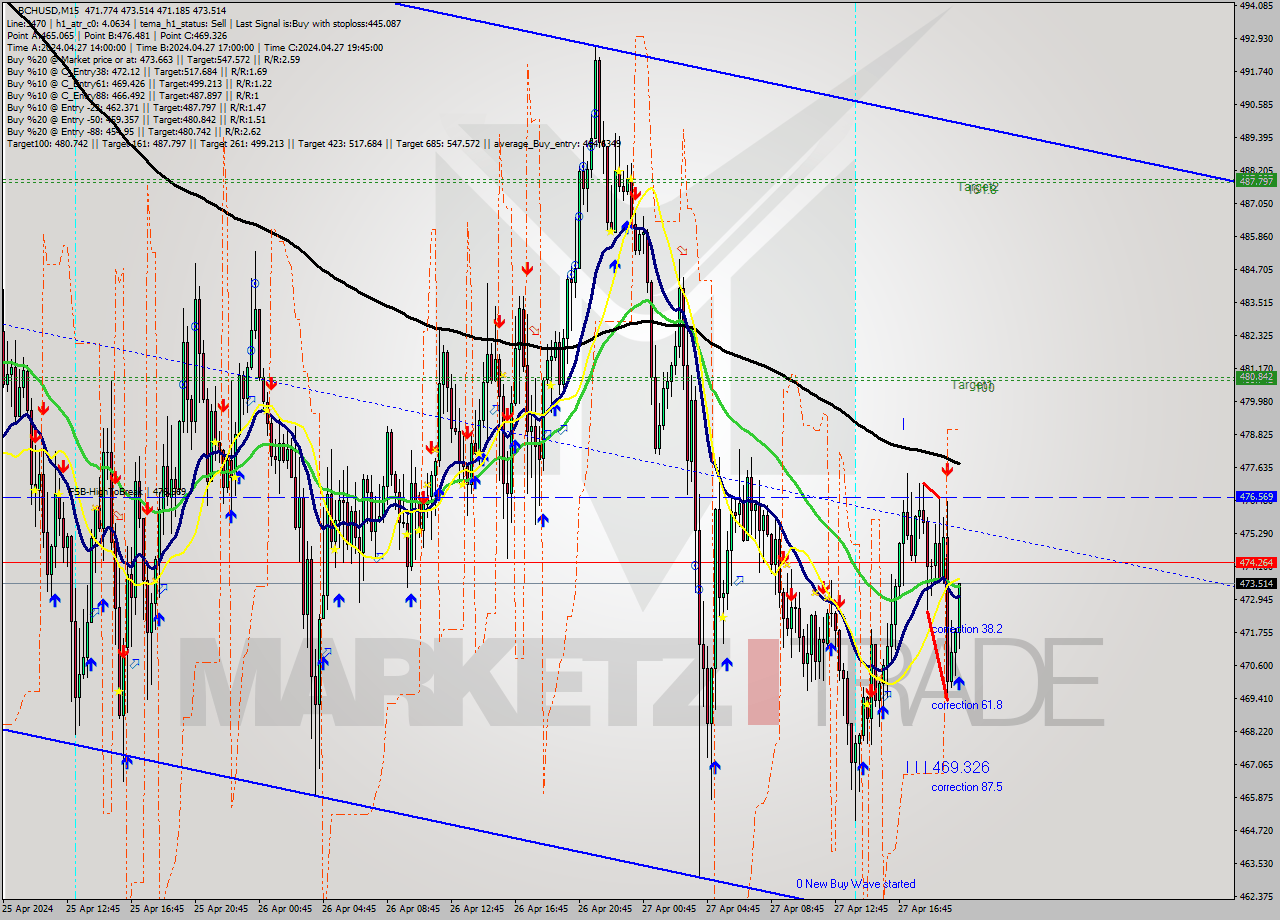Select the Target1 label near 480.842
The width and height of the screenshot is (1280, 920).
pyautogui.click(x=972, y=385)
